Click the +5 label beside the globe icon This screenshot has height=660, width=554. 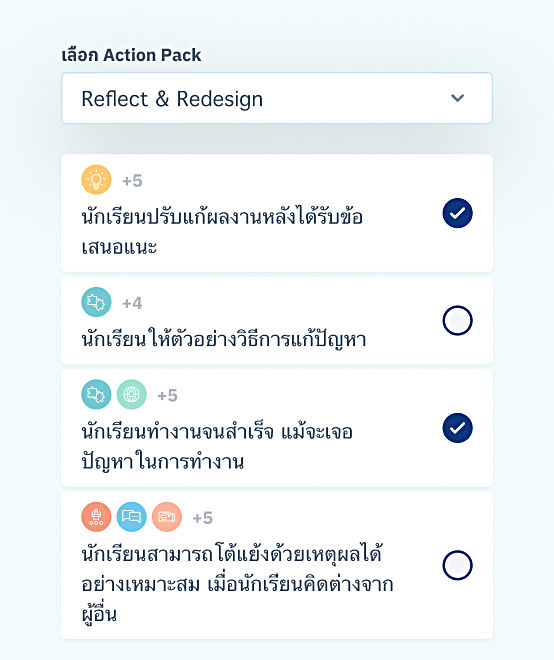(168, 396)
